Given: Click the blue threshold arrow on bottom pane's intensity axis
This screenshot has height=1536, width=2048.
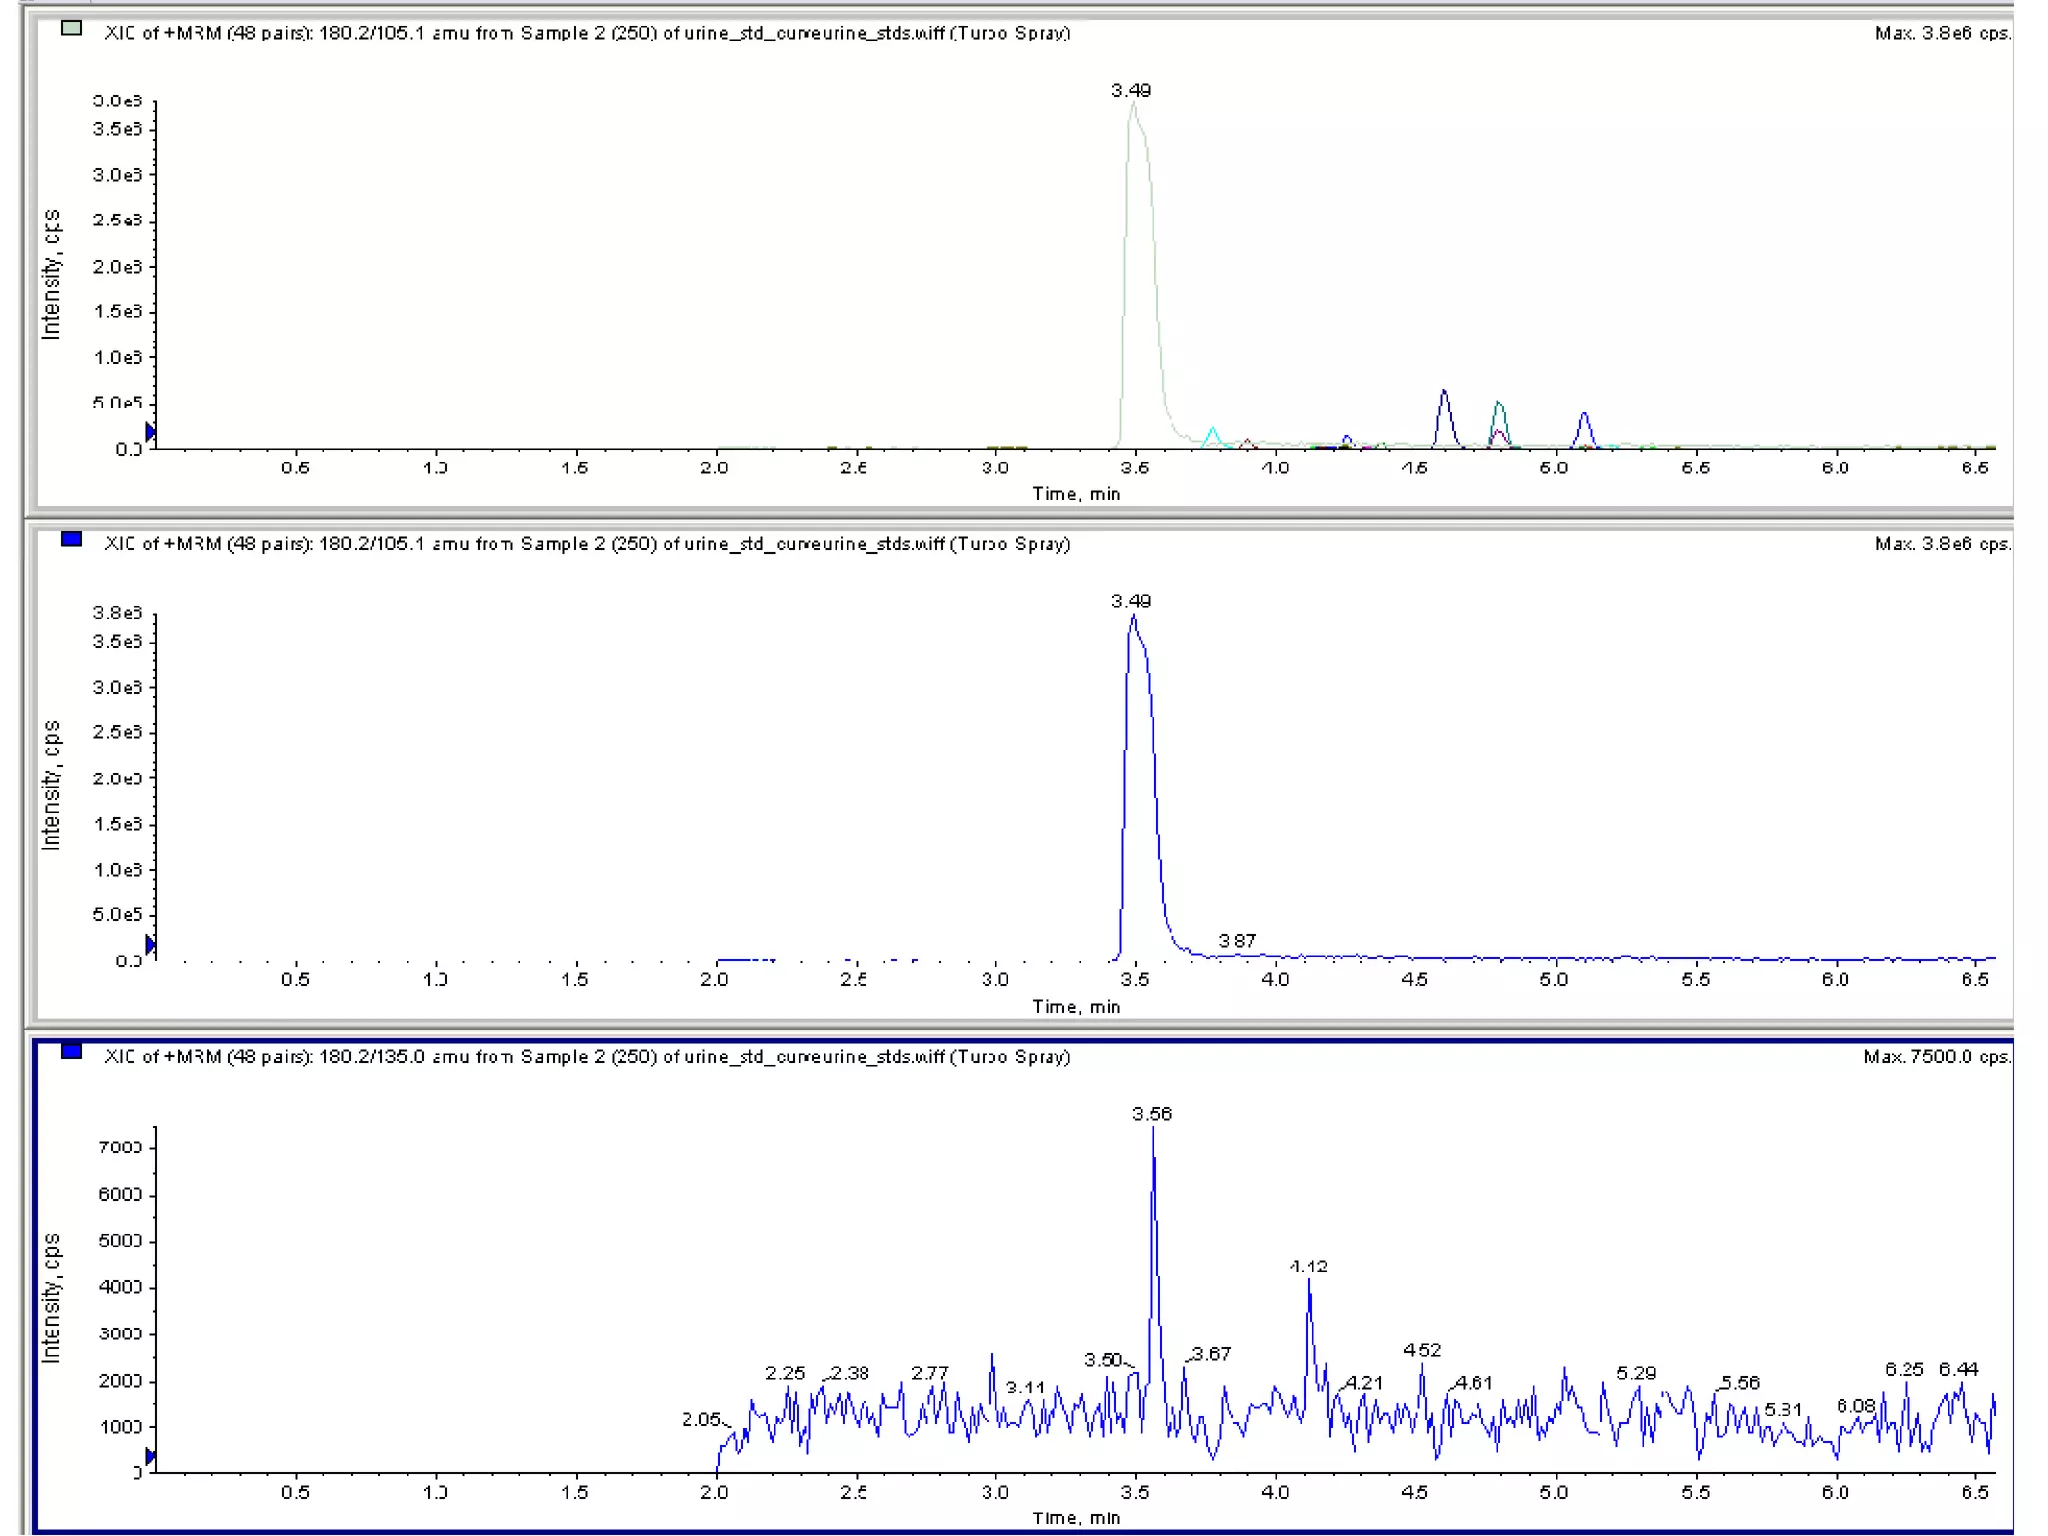Looking at the screenshot, I should (x=150, y=1456).
